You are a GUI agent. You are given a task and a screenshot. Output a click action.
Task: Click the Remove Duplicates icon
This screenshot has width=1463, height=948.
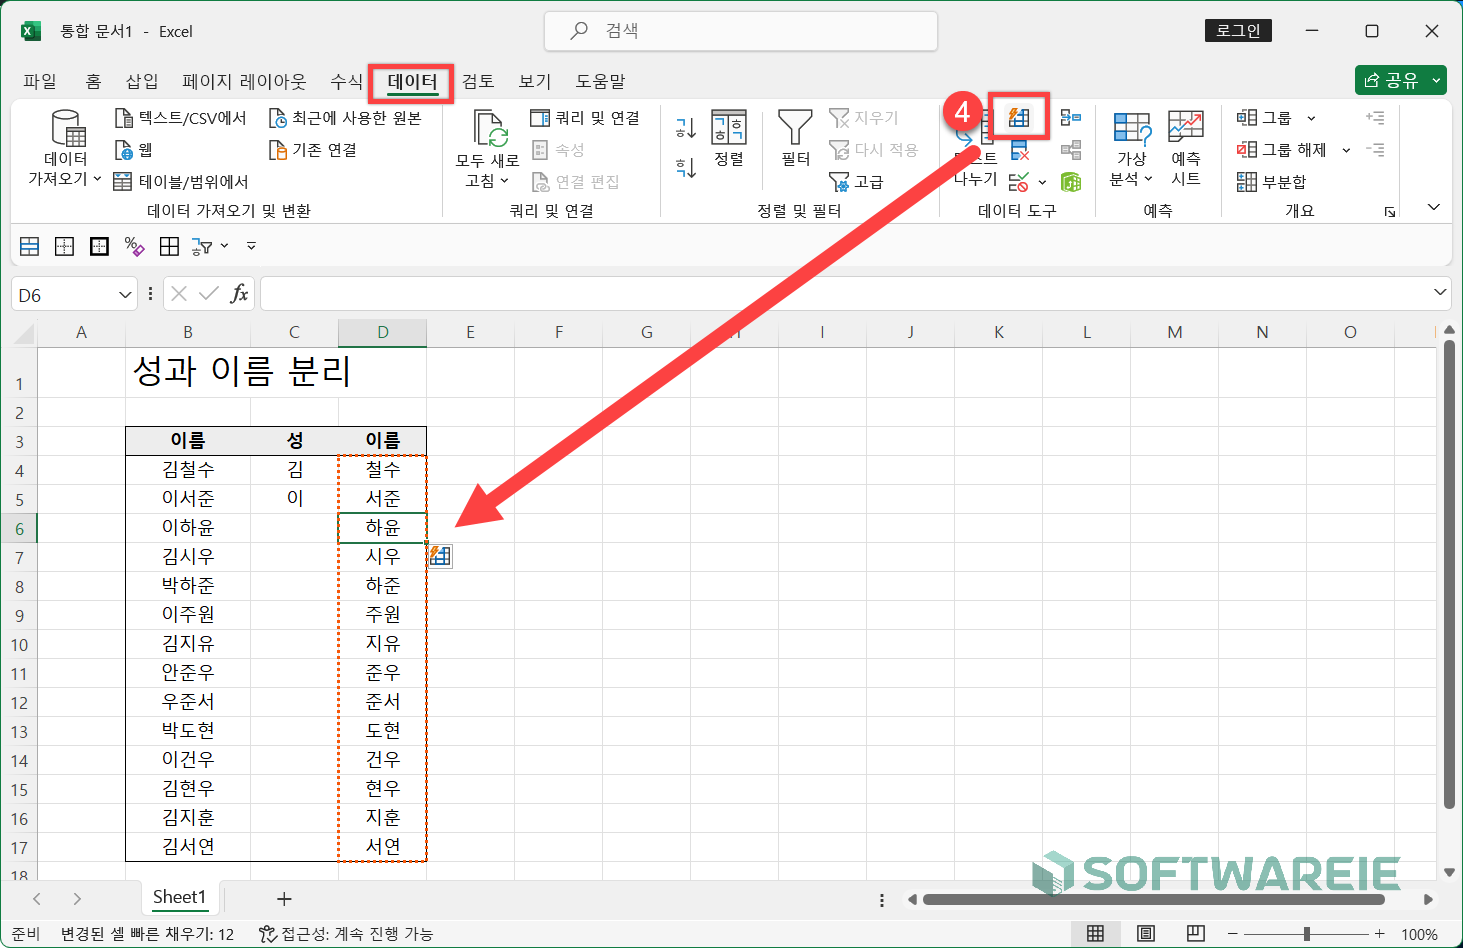pyautogui.click(x=1019, y=150)
